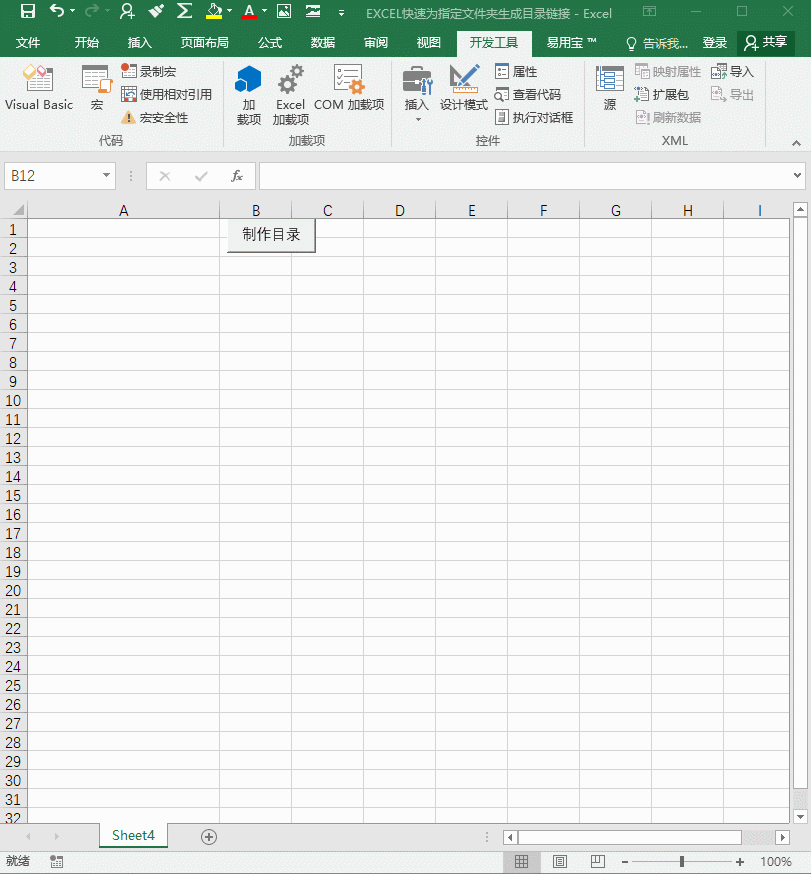Add a new sheet

(x=209, y=837)
